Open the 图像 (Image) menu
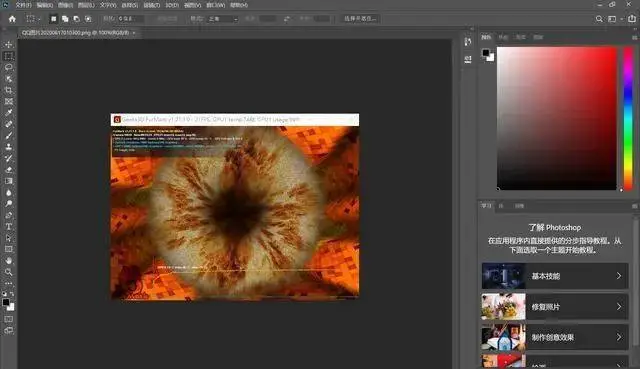This screenshot has width=640, height=369. pyautogui.click(x=66, y=5)
